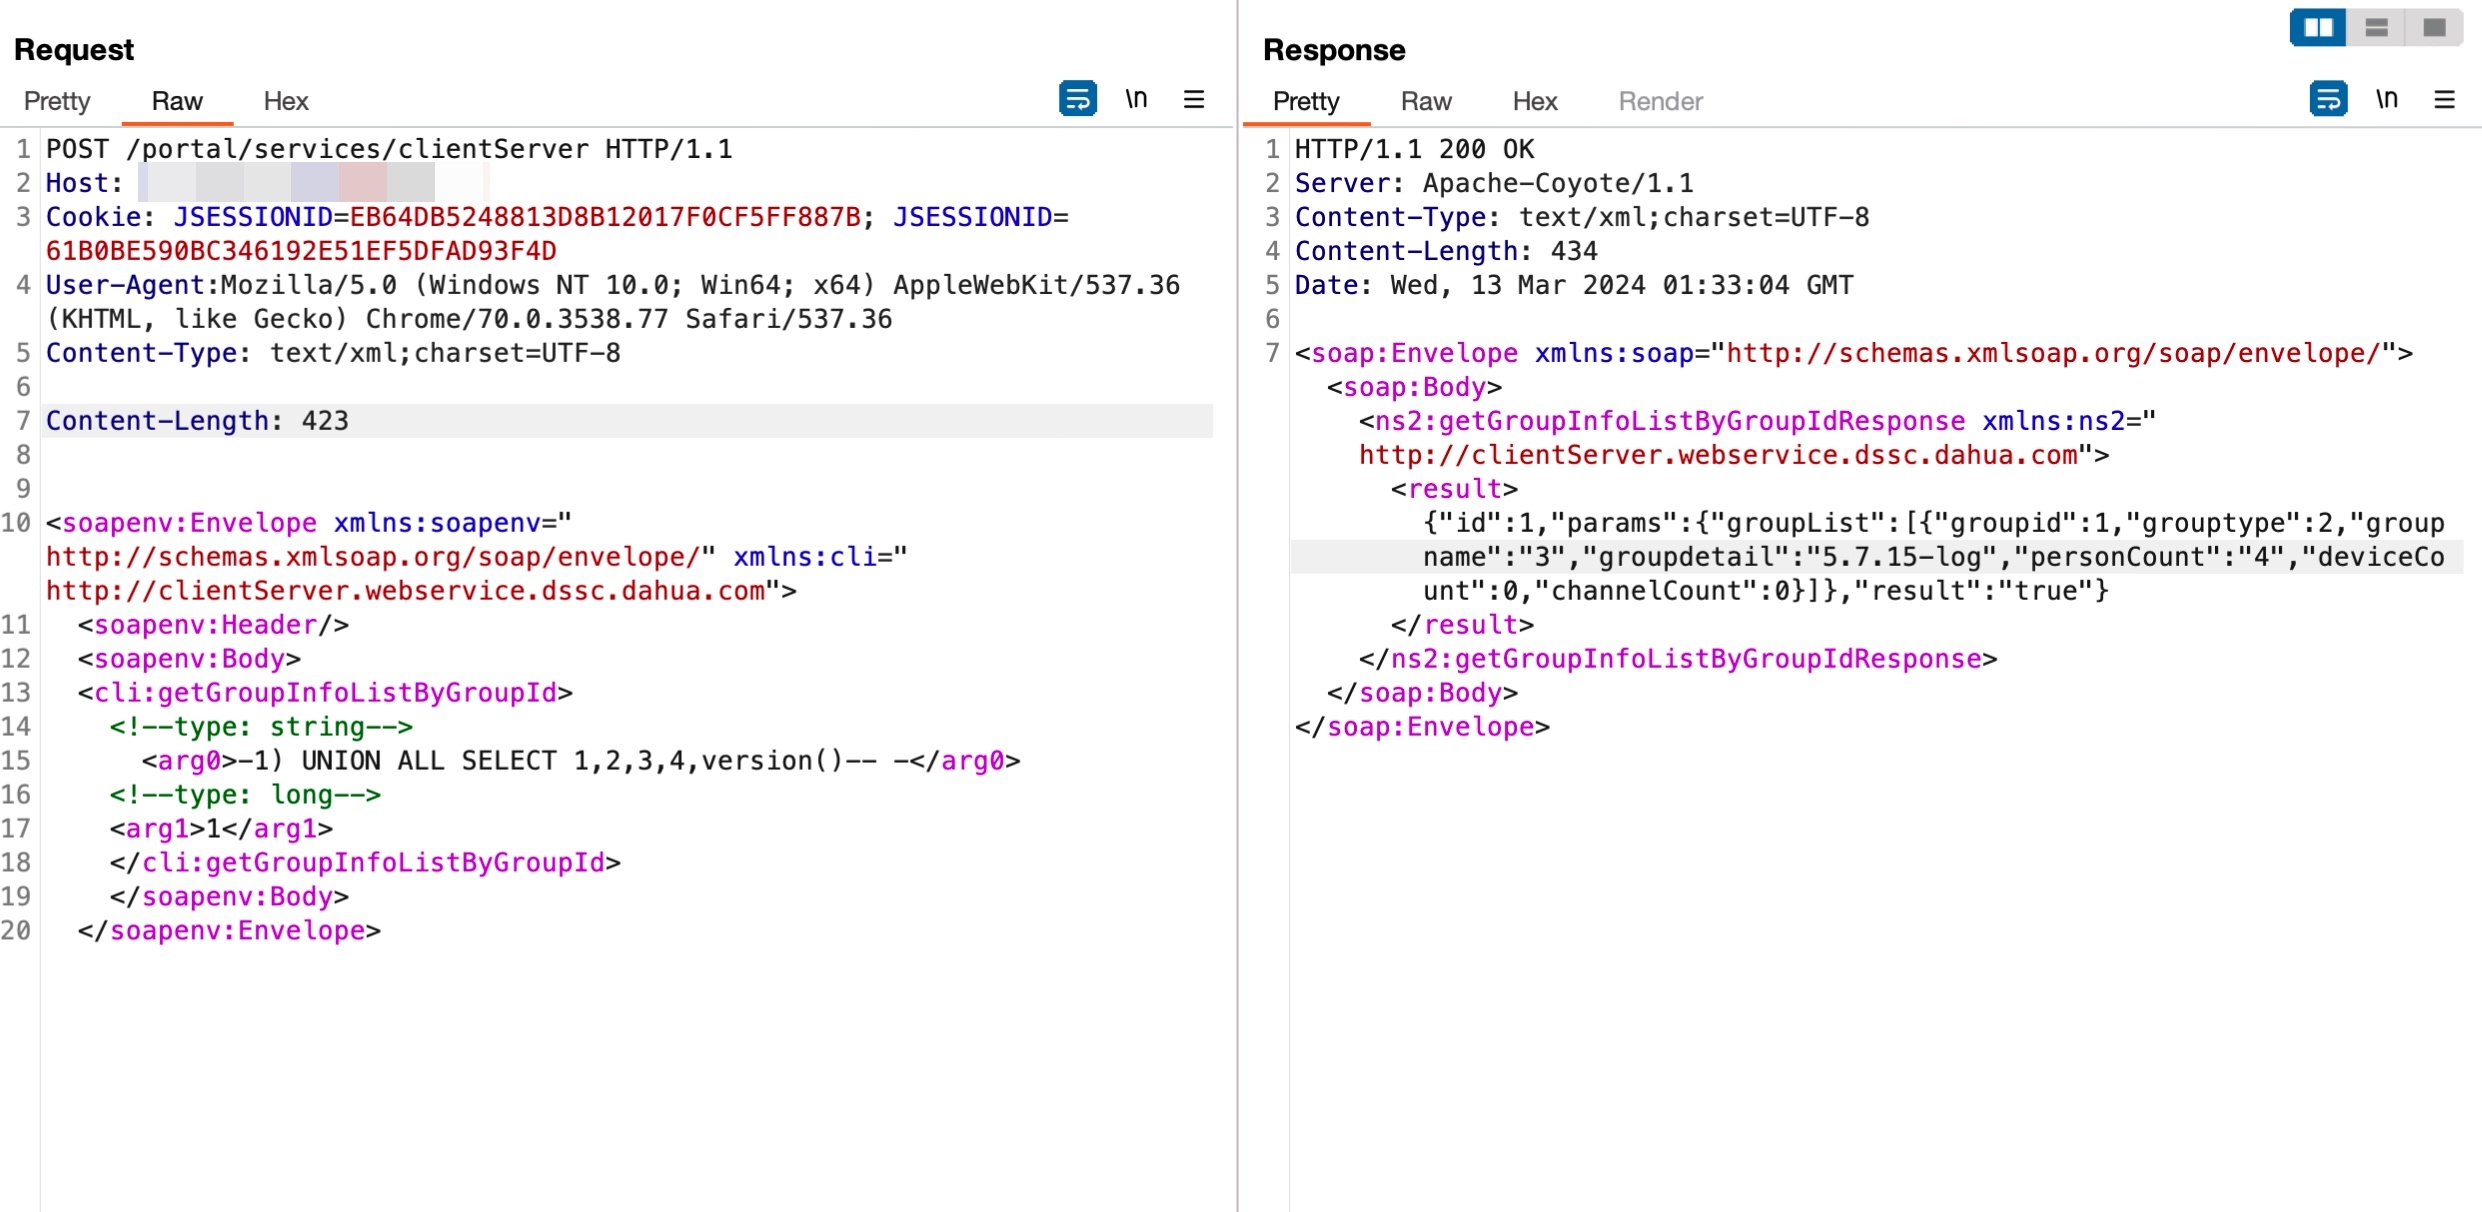Image resolution: width=2482 pixels, height=1212 pixels.
Task: Toggle word wrap icon in Response pane
Action: (x=2328, y=99)
